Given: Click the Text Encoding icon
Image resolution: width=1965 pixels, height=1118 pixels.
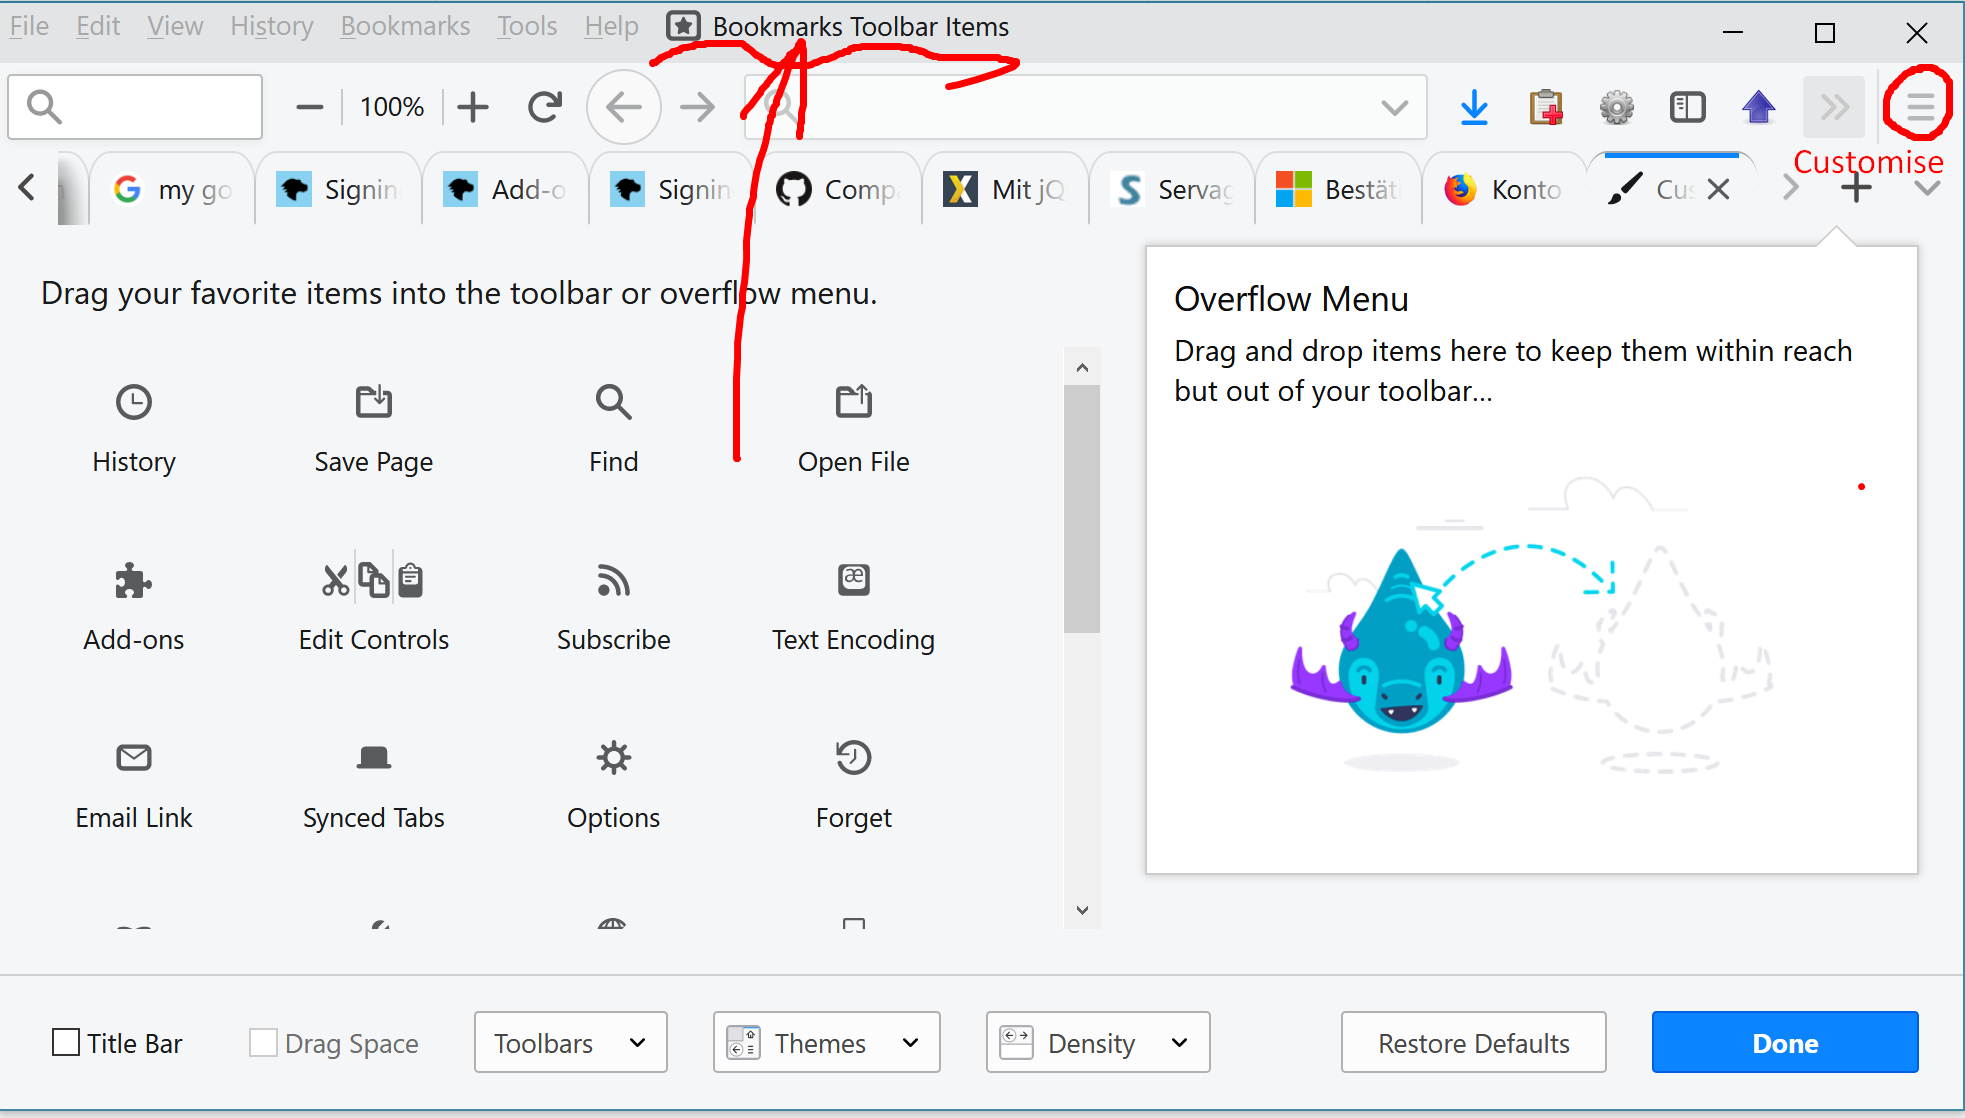Looking at the screenshot, I should [852, 579].
